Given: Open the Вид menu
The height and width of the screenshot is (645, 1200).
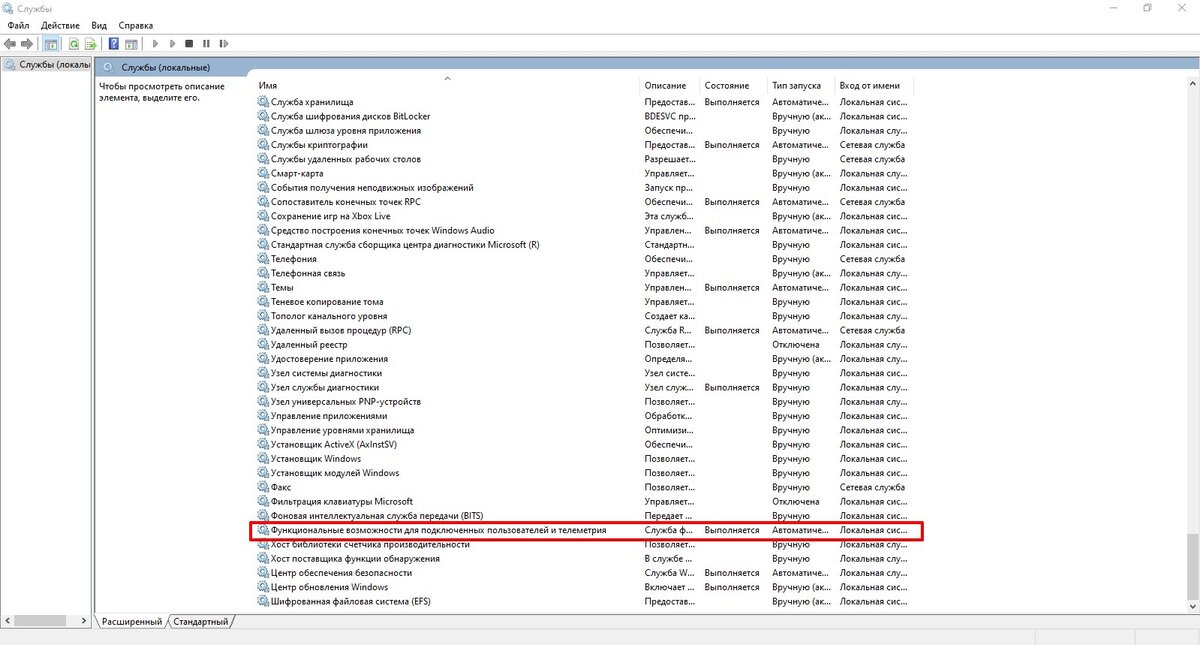Looking at the screenshot, I should coord(99,25).
